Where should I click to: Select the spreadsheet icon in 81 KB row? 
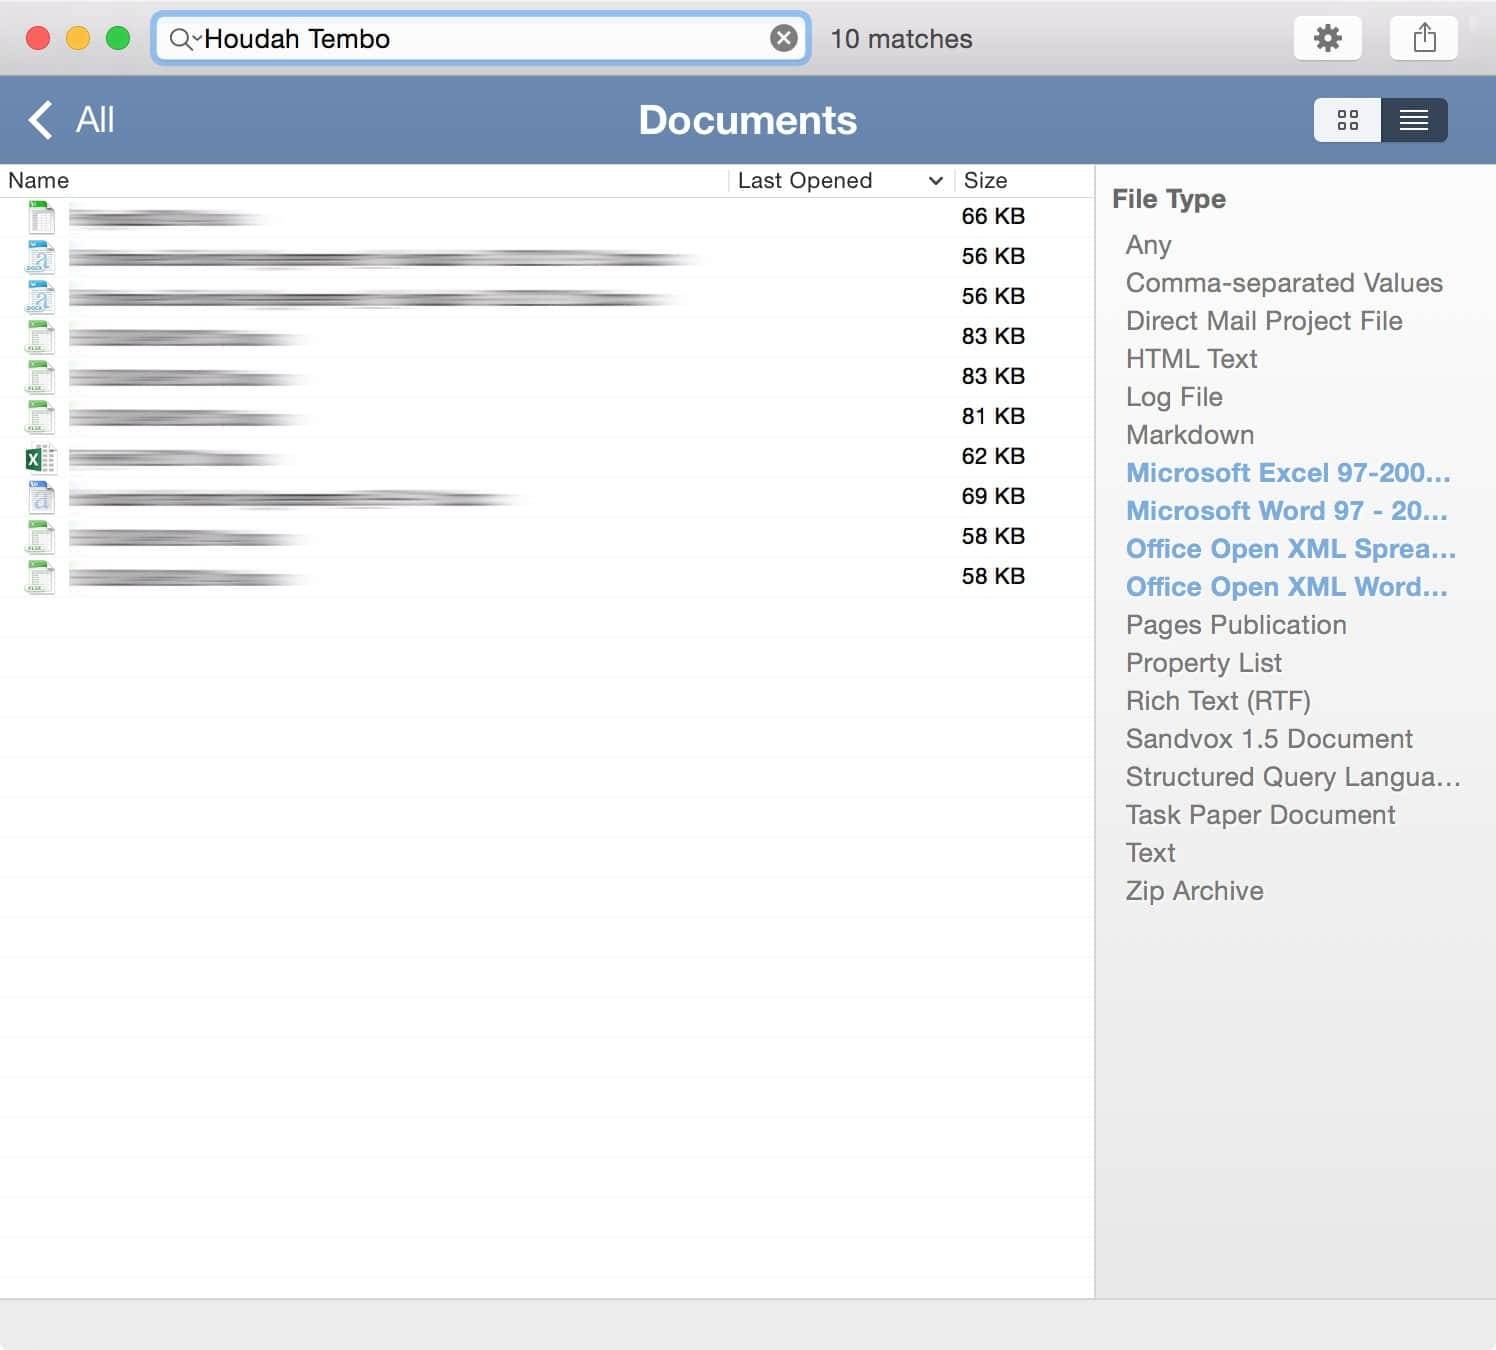pyautogui.click(x=41, y=417)
